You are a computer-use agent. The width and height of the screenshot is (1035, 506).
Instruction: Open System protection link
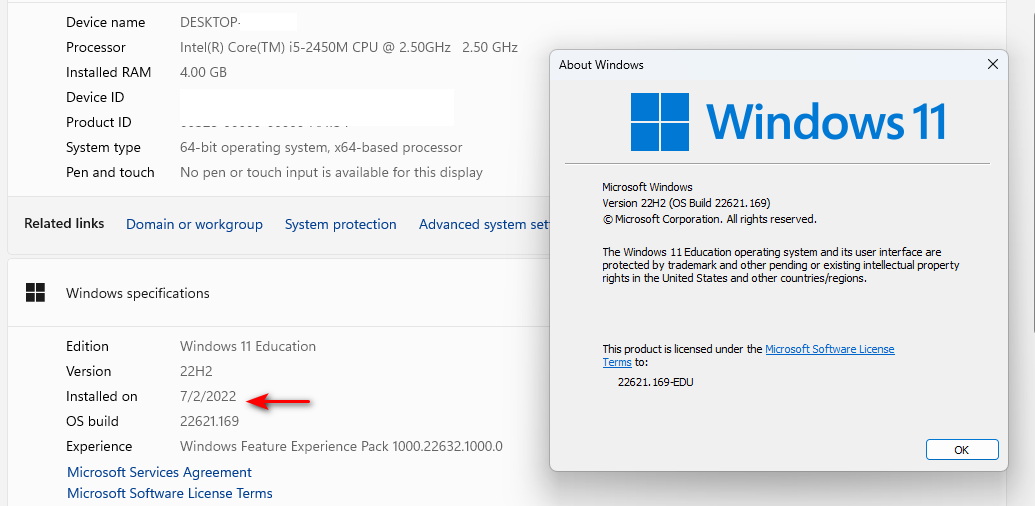(x=341, y=224)
